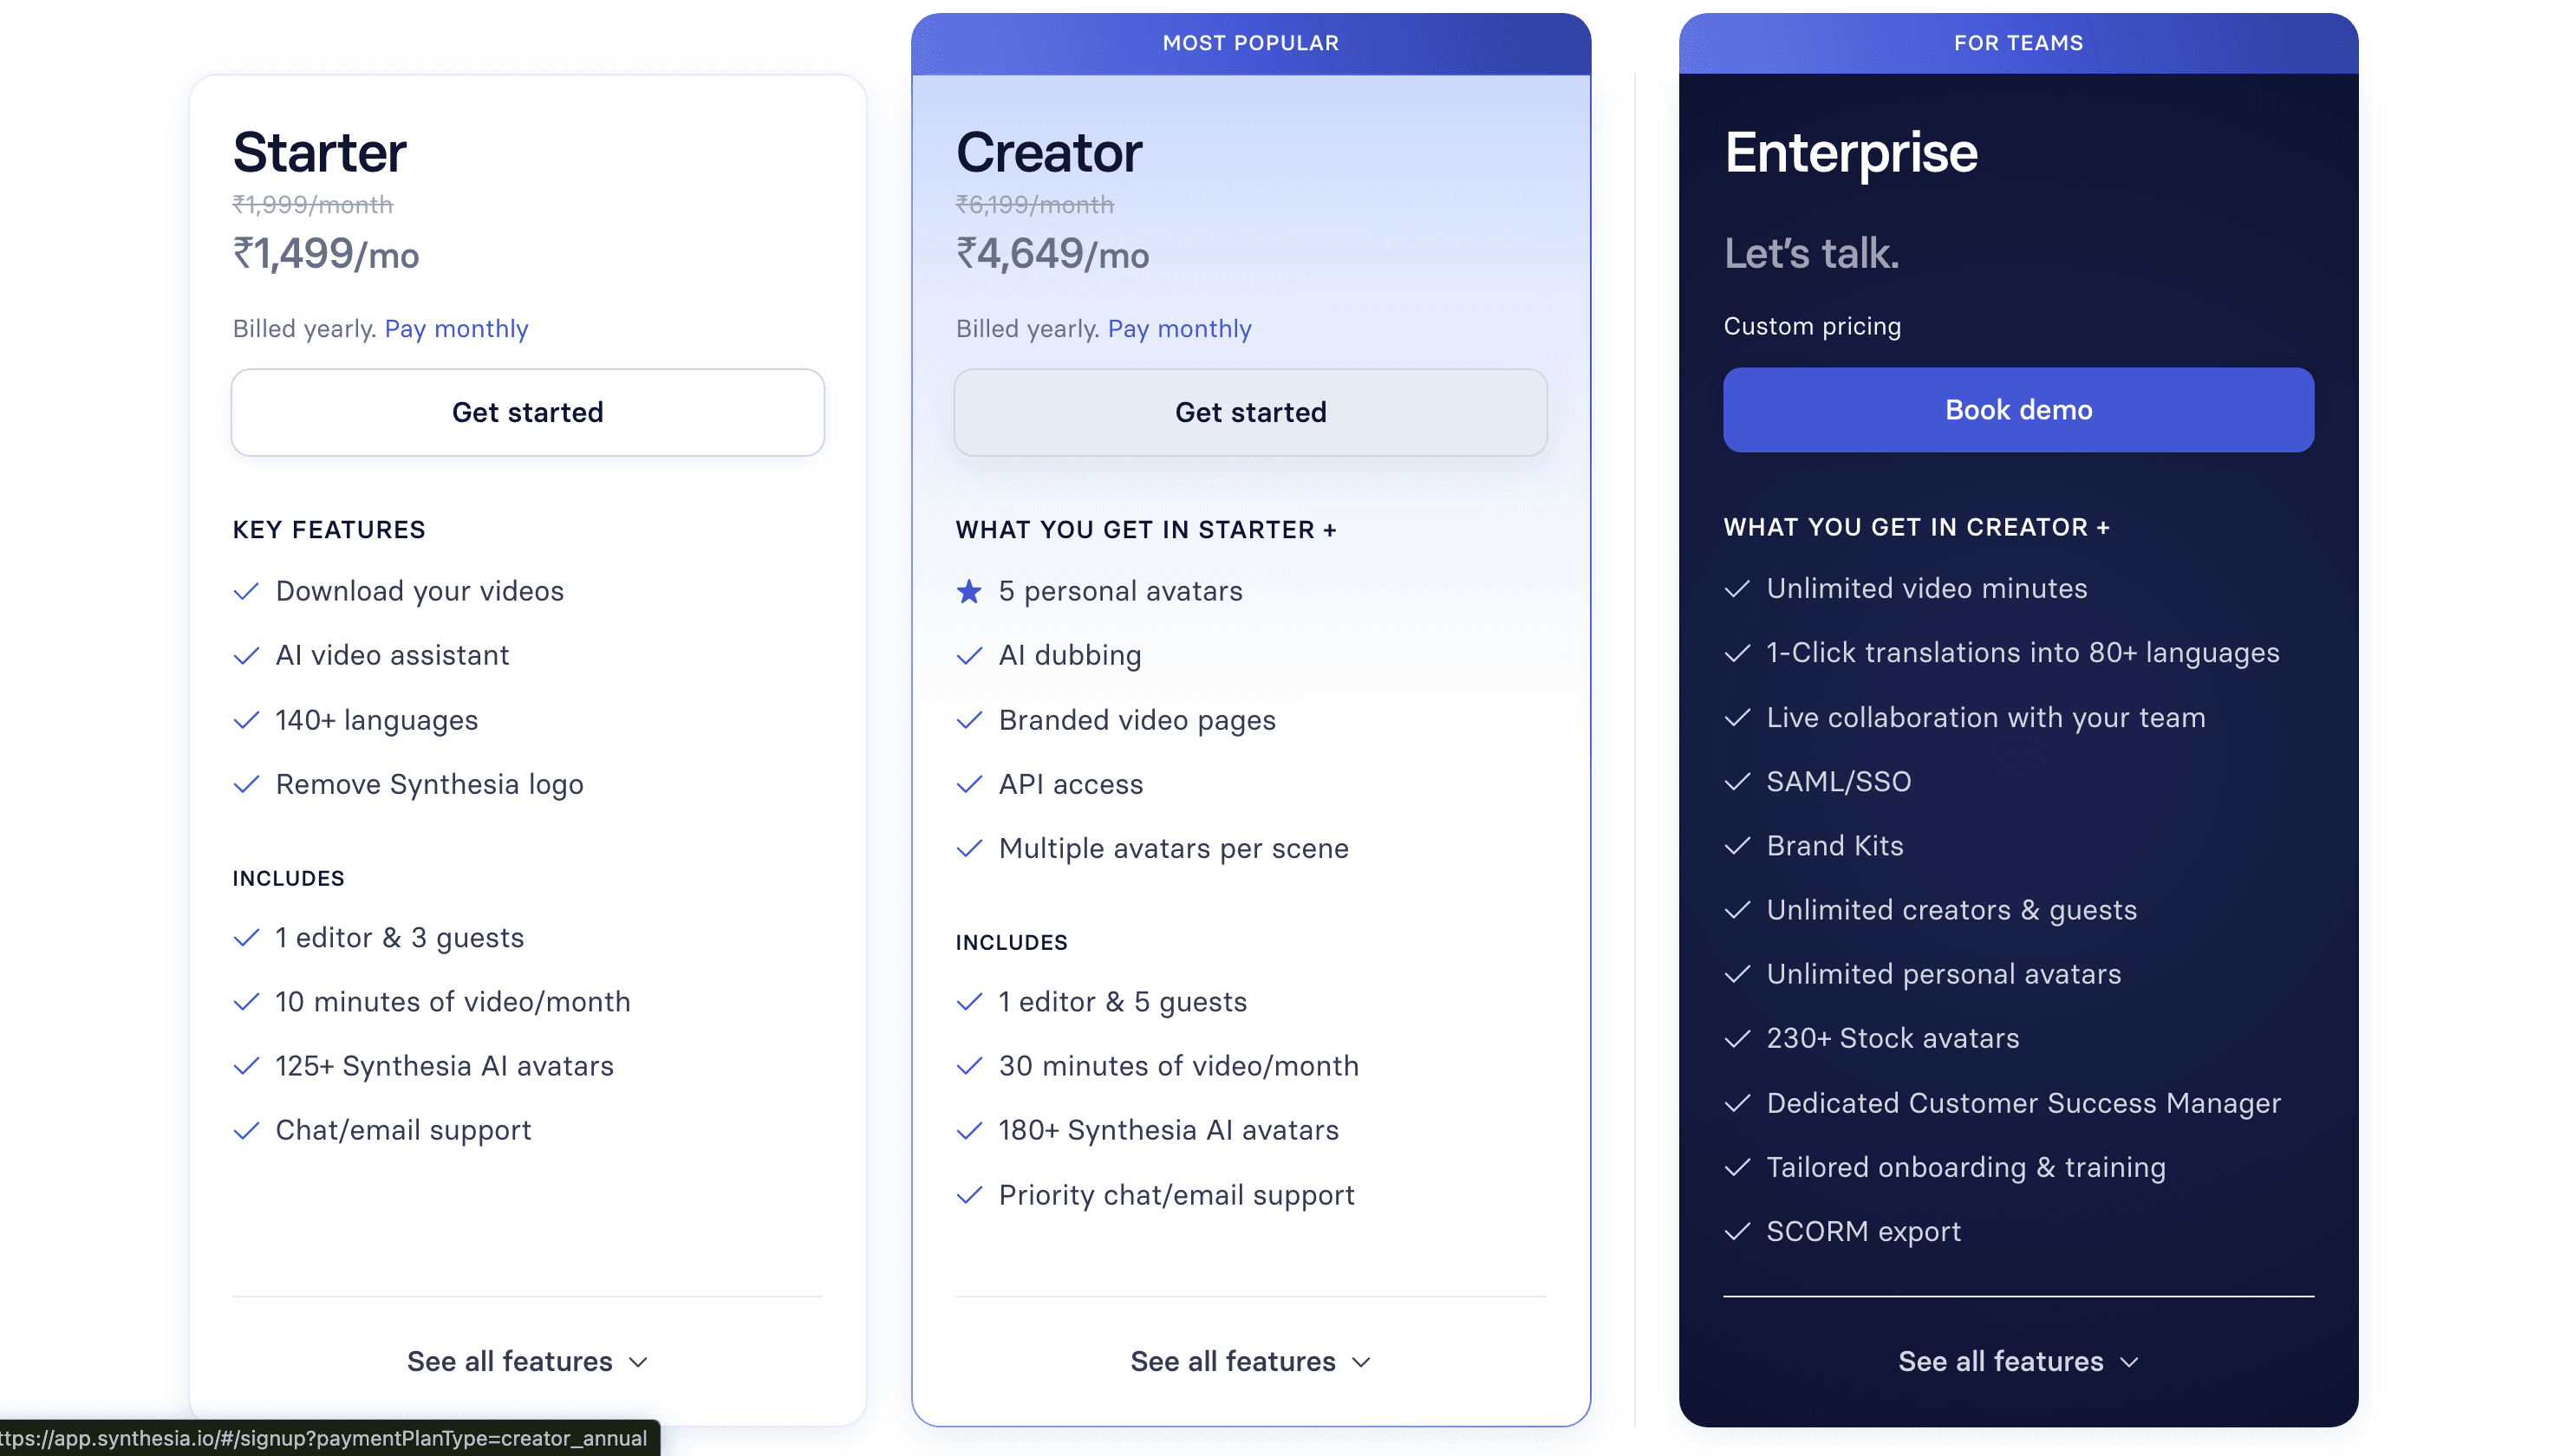Click the Starter plan title
This screenshot has width=2554, height=1456.
pos(320,152)
